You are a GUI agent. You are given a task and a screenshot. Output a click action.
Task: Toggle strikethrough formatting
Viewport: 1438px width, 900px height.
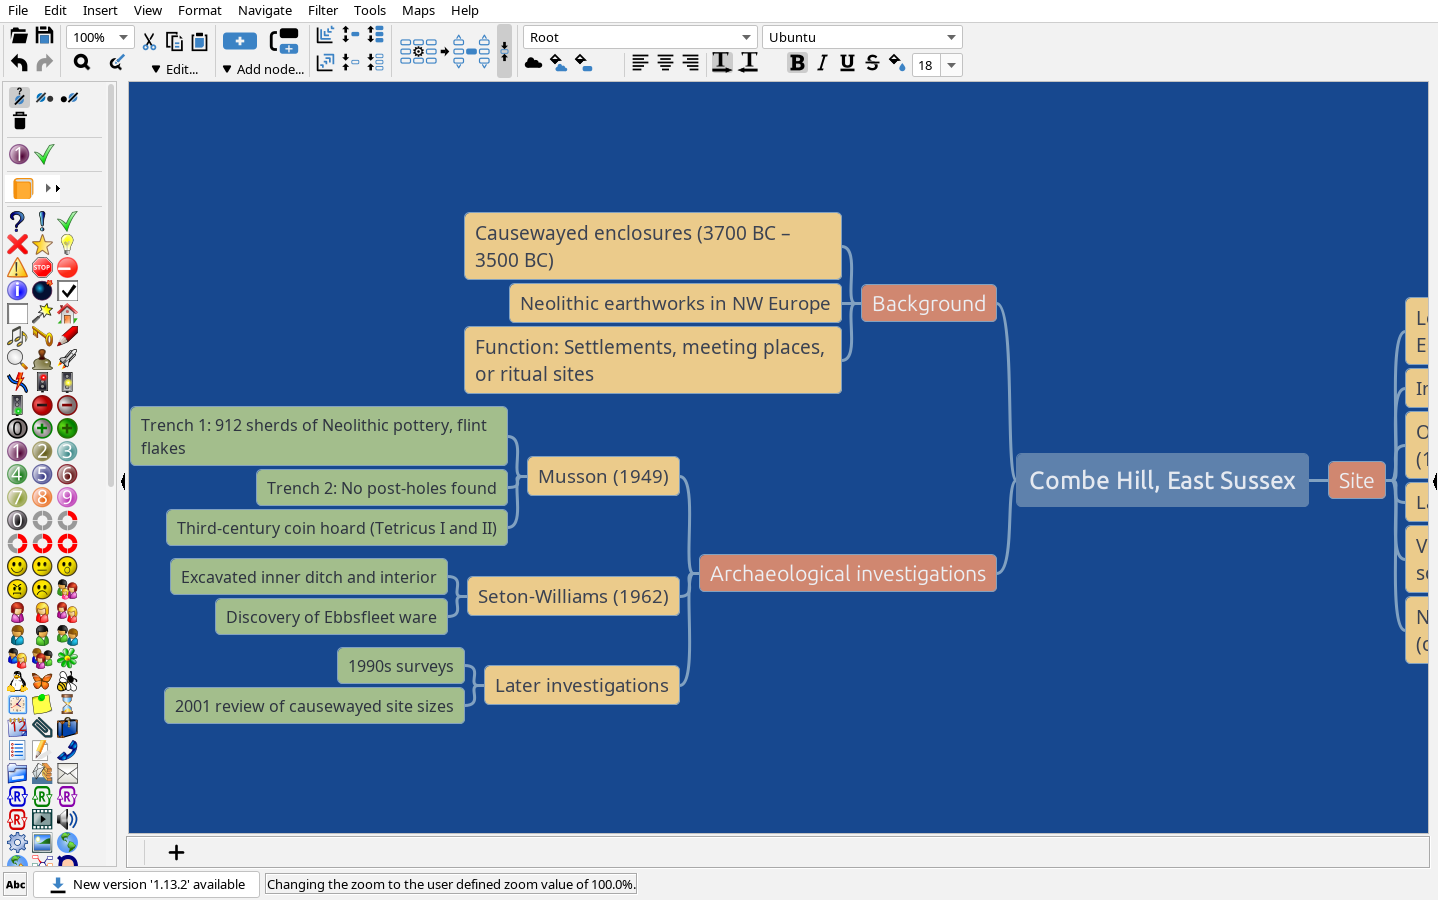(872, 63)
